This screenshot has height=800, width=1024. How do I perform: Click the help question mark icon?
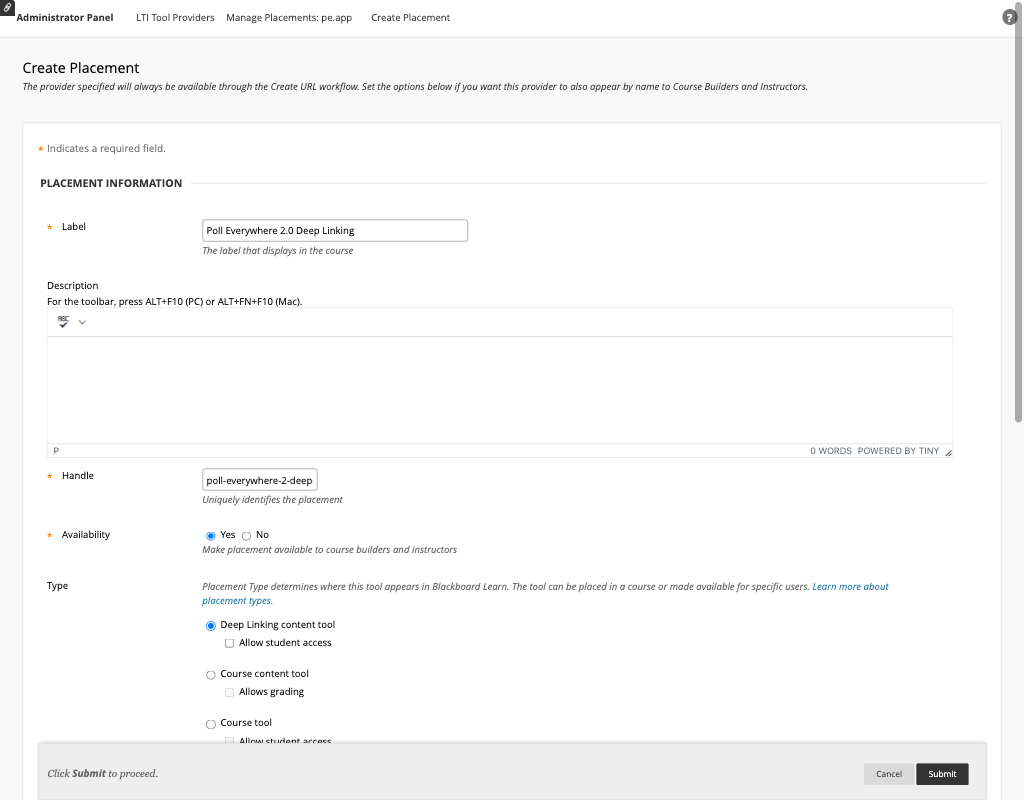1009,18
